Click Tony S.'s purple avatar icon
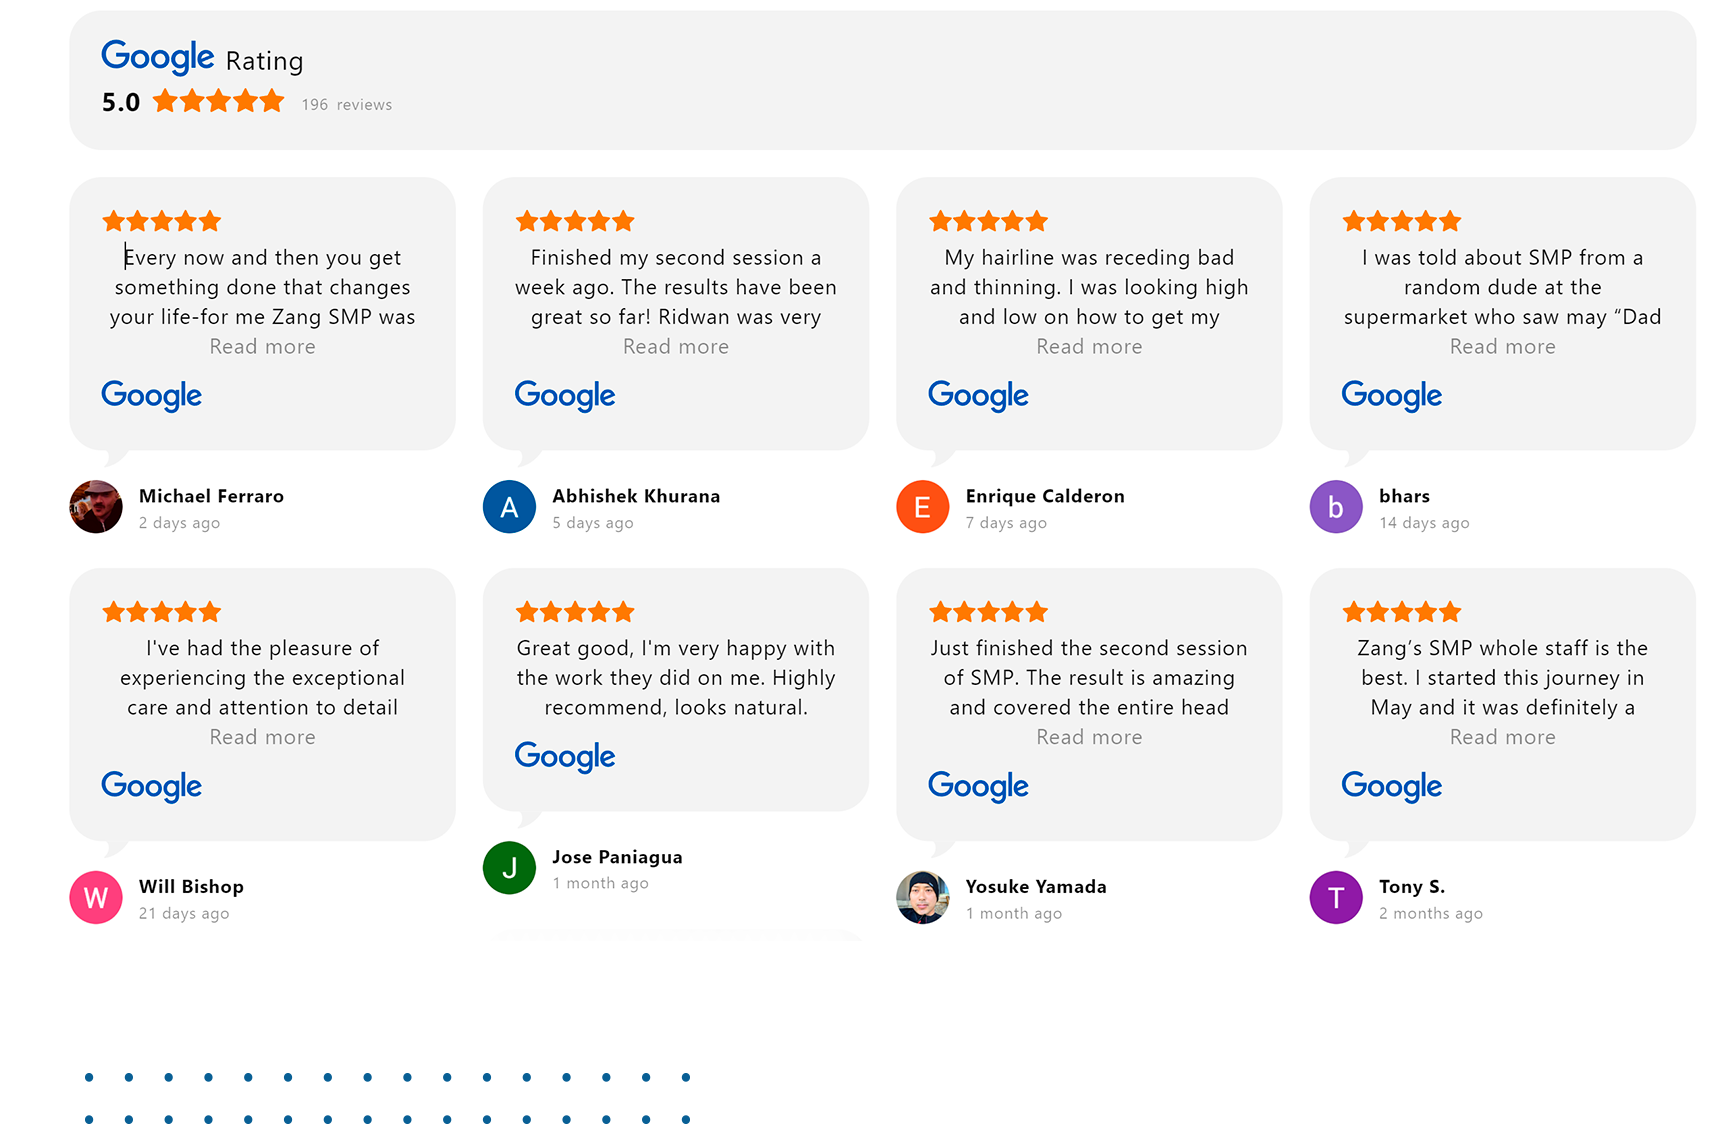 (1336, 897)
